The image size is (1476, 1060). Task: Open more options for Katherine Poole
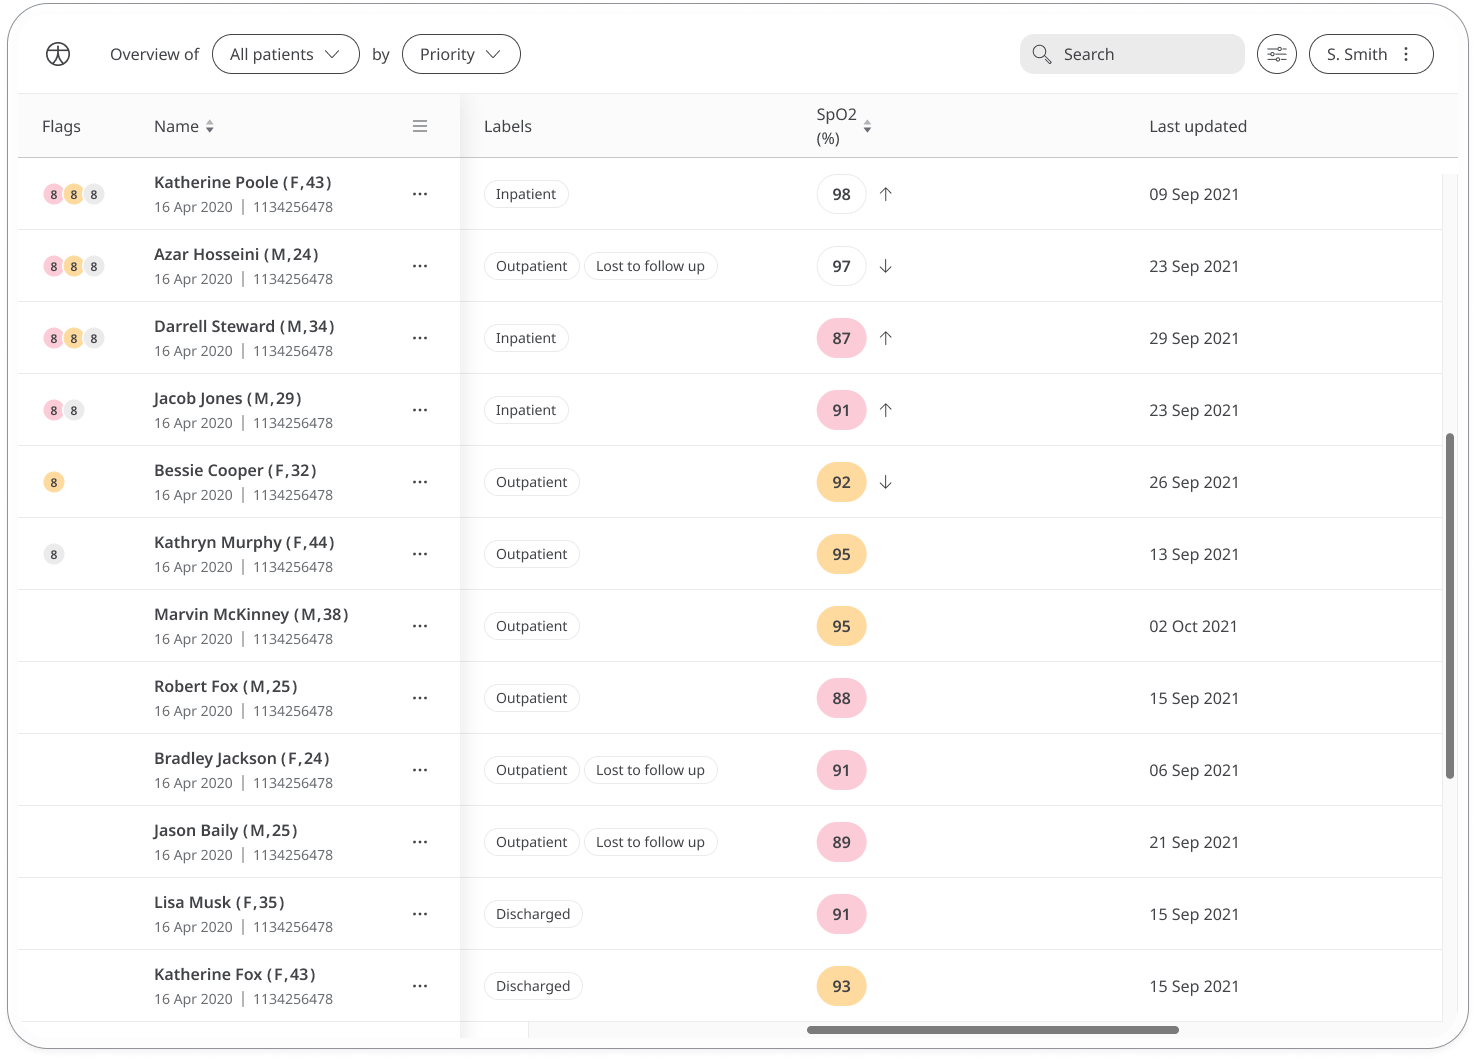pyautogui.click(x=420, y=194)
